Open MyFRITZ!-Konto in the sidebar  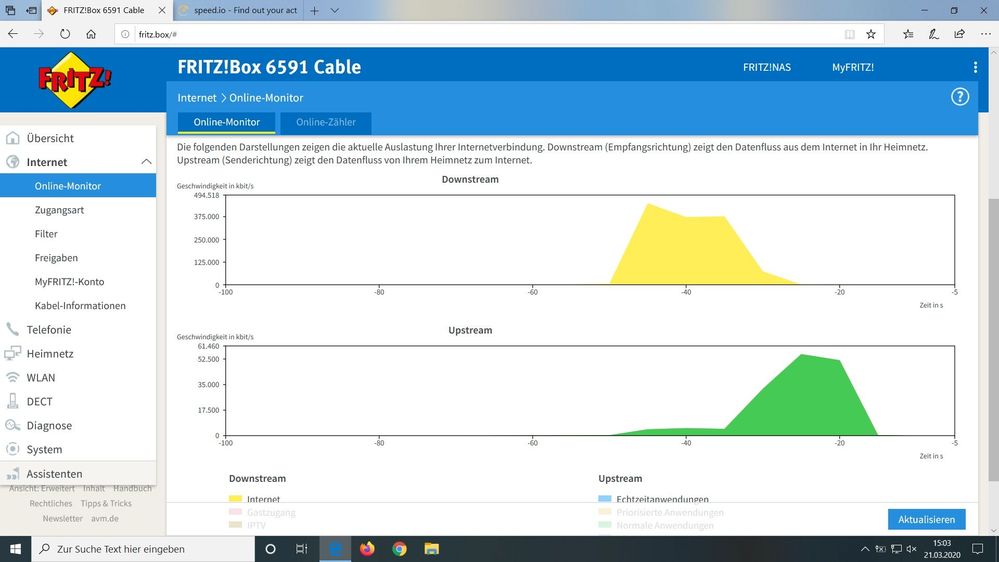tap(69, 282)
